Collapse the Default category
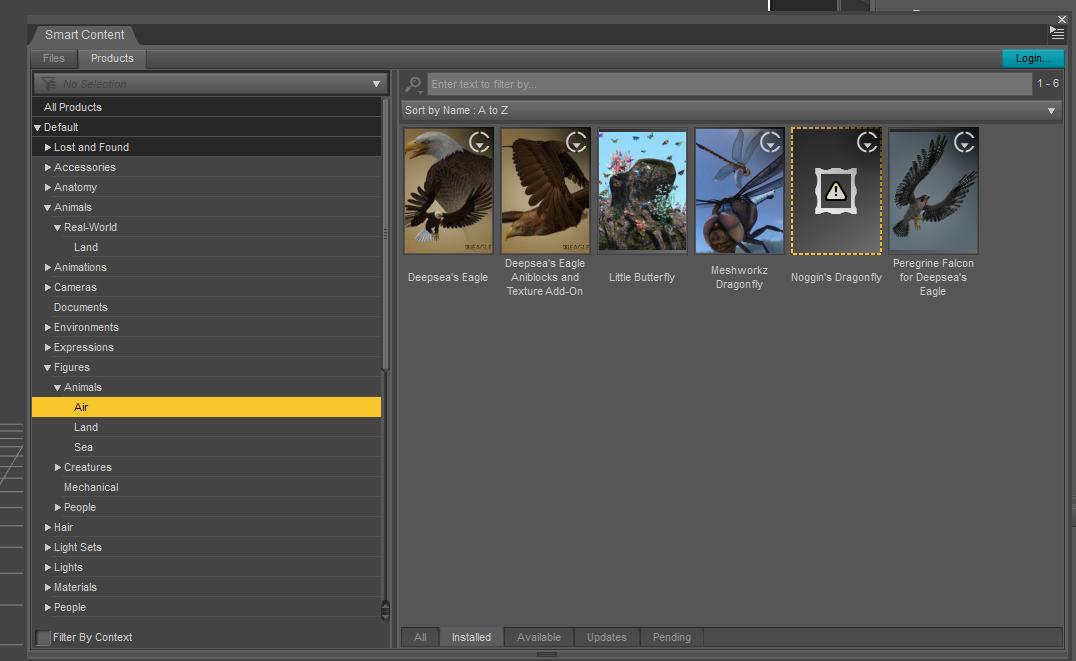The height and width of the screenshot is (661, 1076). point(38,128)
